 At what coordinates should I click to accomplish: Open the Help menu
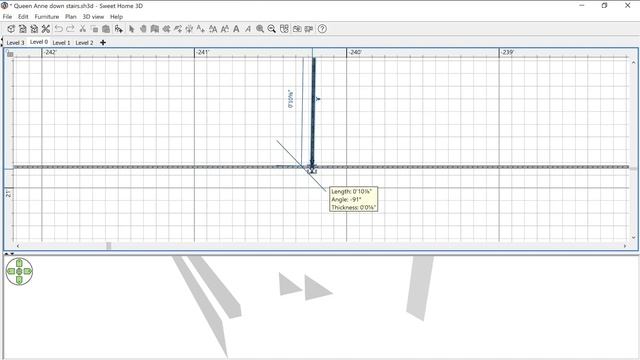116,17
